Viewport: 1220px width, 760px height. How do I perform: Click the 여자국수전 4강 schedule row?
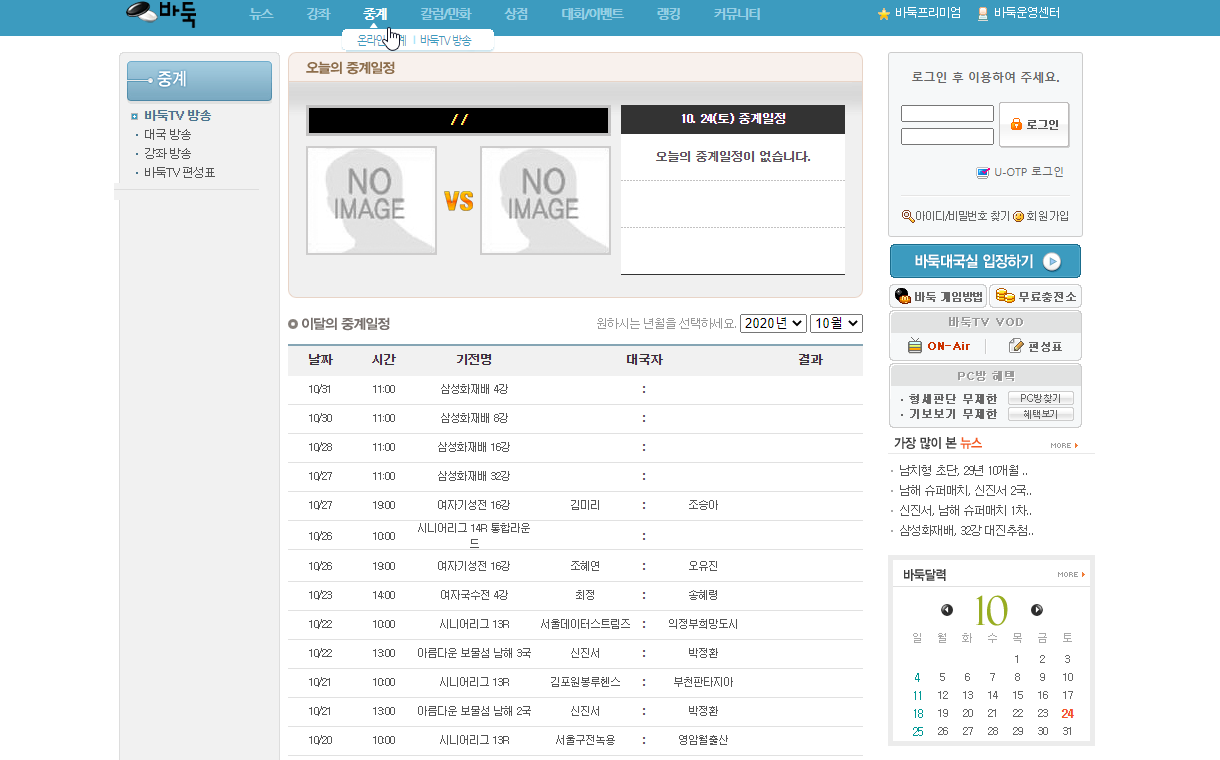(575, 595)
